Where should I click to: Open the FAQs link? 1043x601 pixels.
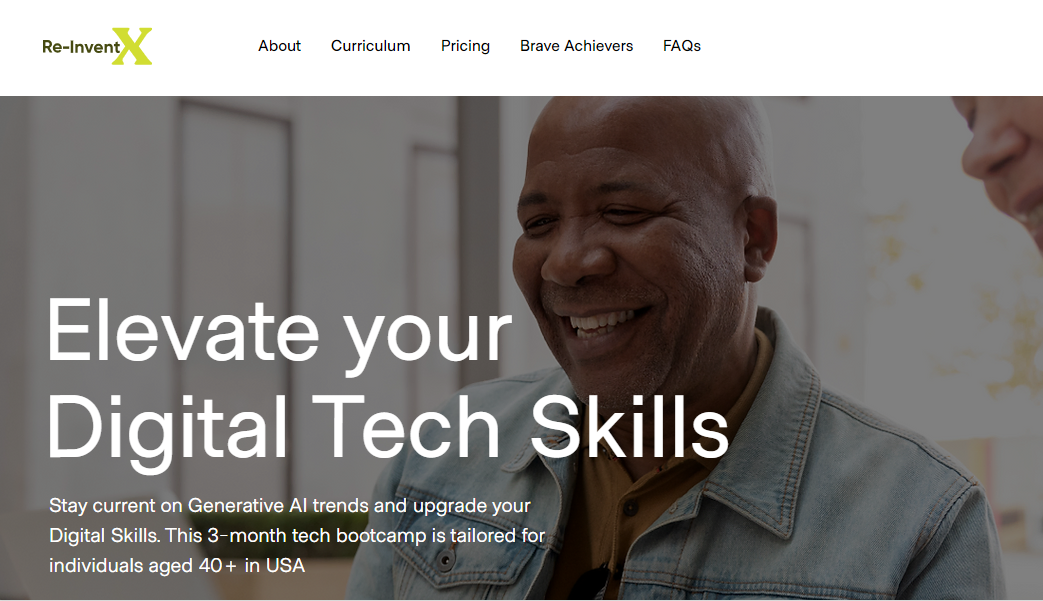coord(682,46)
